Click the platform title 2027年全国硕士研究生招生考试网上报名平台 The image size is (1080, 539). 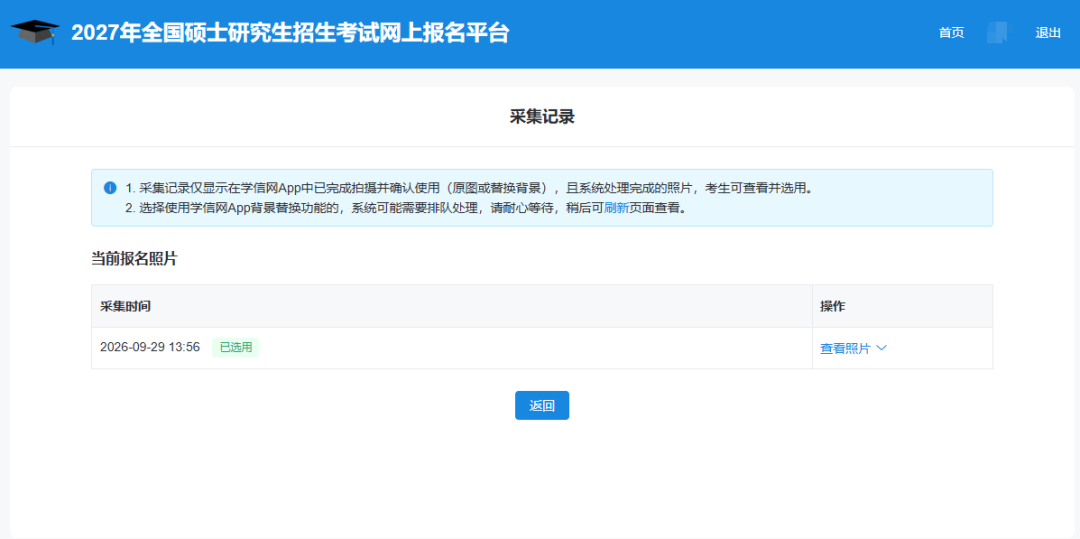pyautogui.click(x=290, y=33)
